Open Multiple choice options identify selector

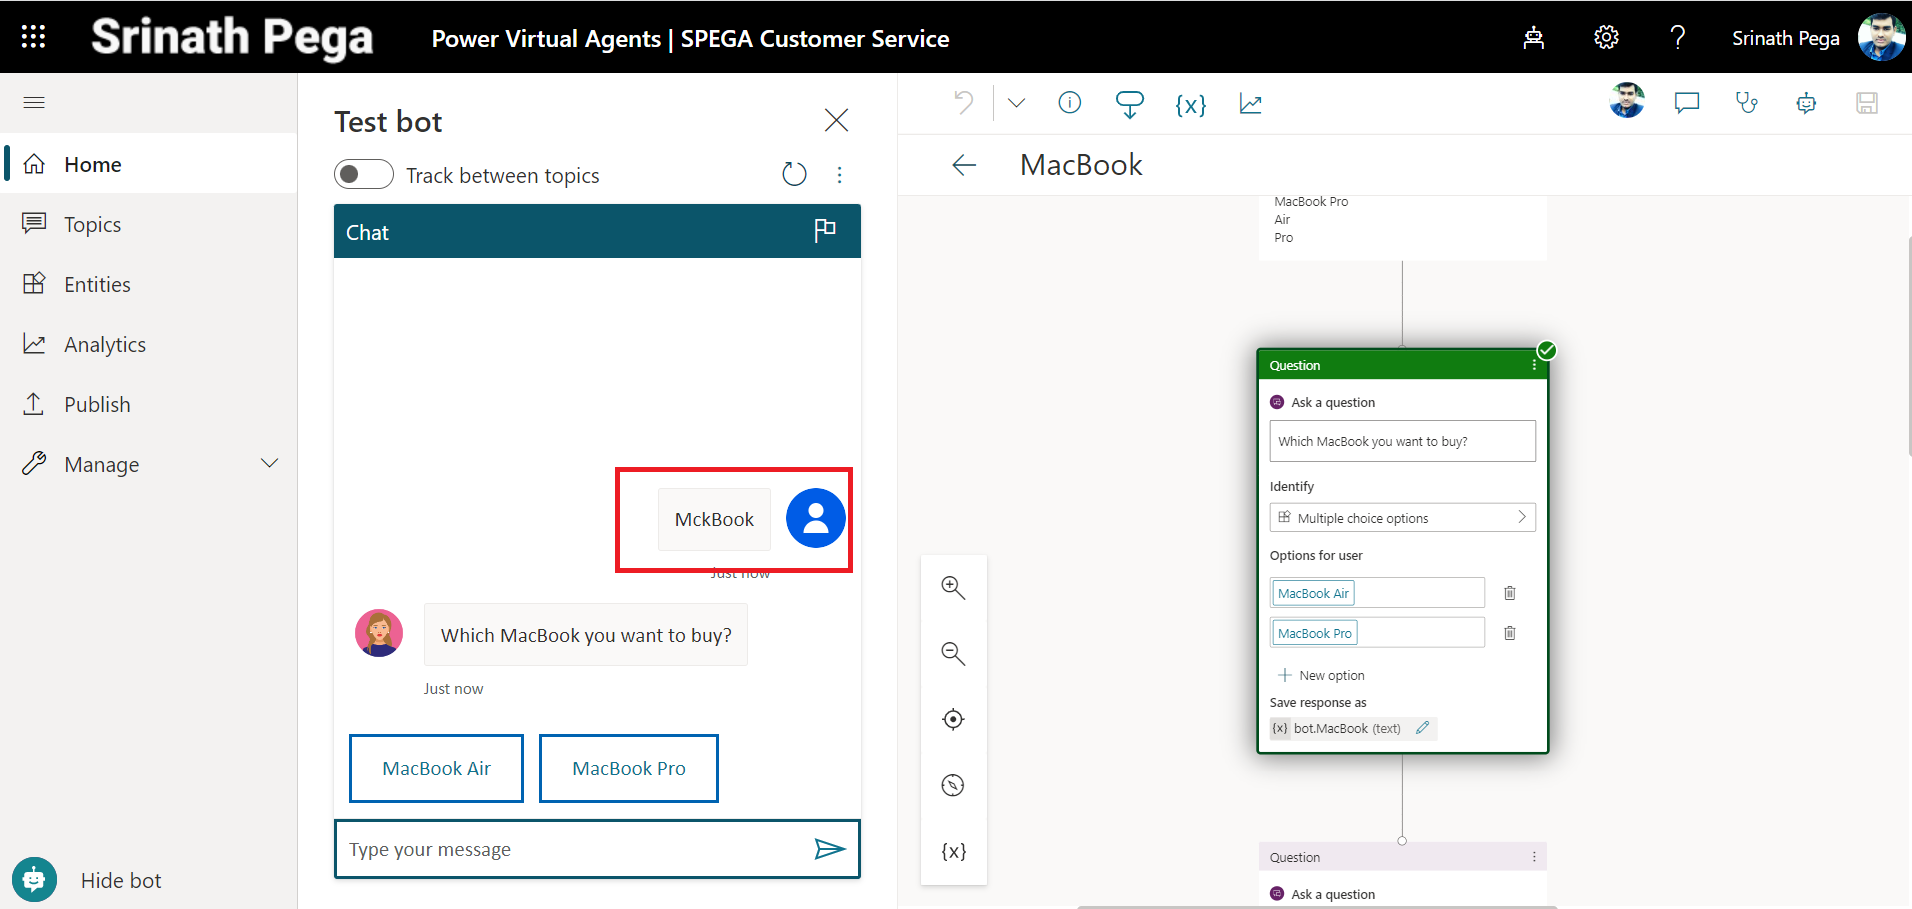[1402, 518]
